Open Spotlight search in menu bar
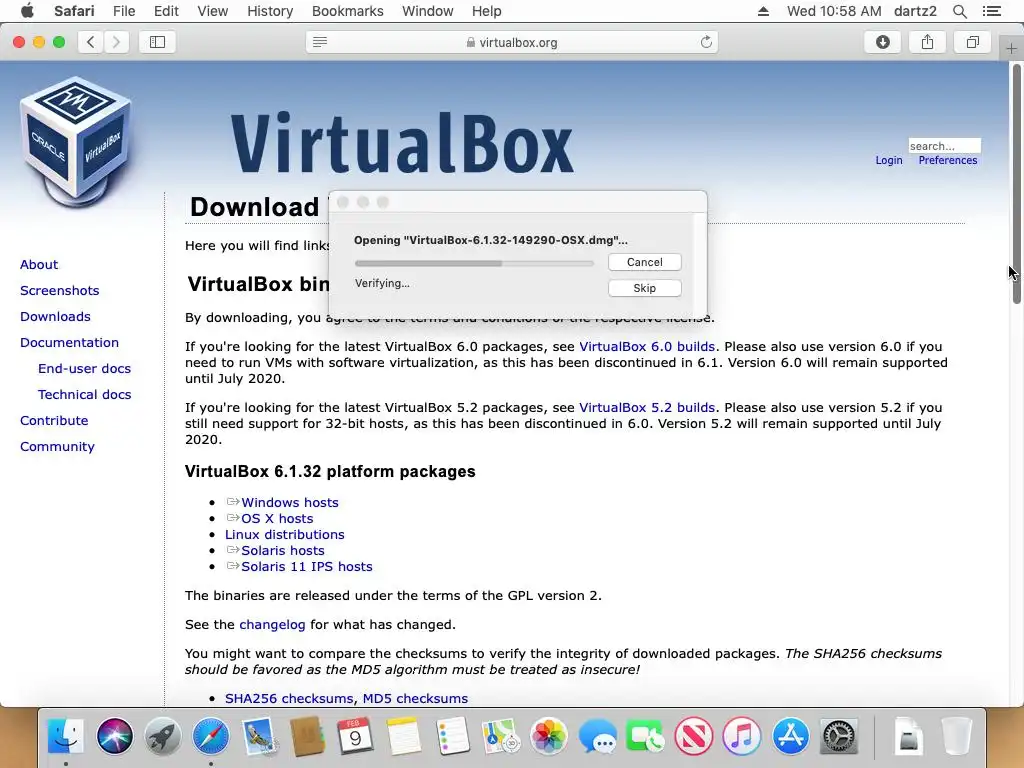This screenshot has height=768, width=1024. click(x=959, y=11)
